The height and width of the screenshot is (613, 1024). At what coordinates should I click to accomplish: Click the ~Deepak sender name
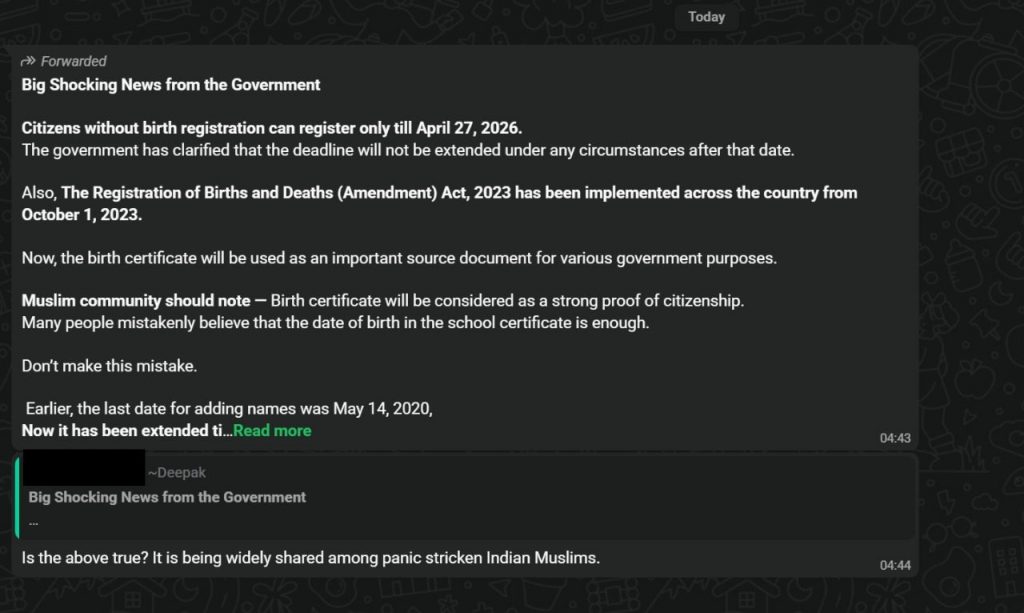pos(177,473)
